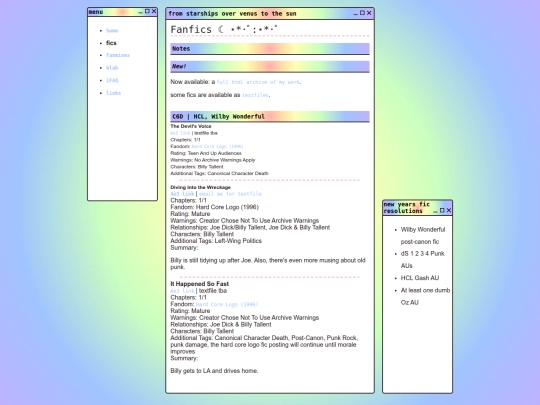Viewport: 540px width, 405px height.
Task: Open Hard Core Logo fandom link under It Happened So Fast
Action: point(227,304)
